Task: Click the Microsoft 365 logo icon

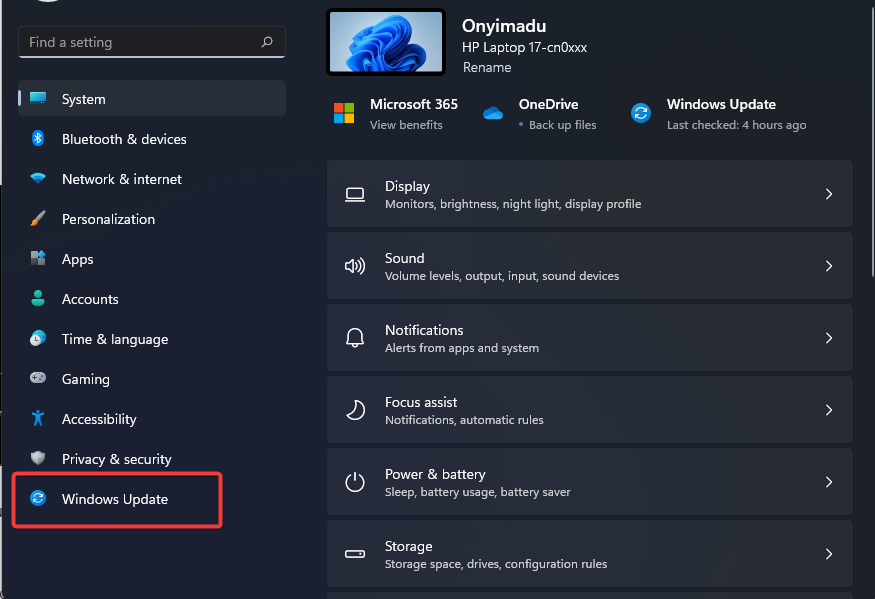Action: tap(344, 113)
